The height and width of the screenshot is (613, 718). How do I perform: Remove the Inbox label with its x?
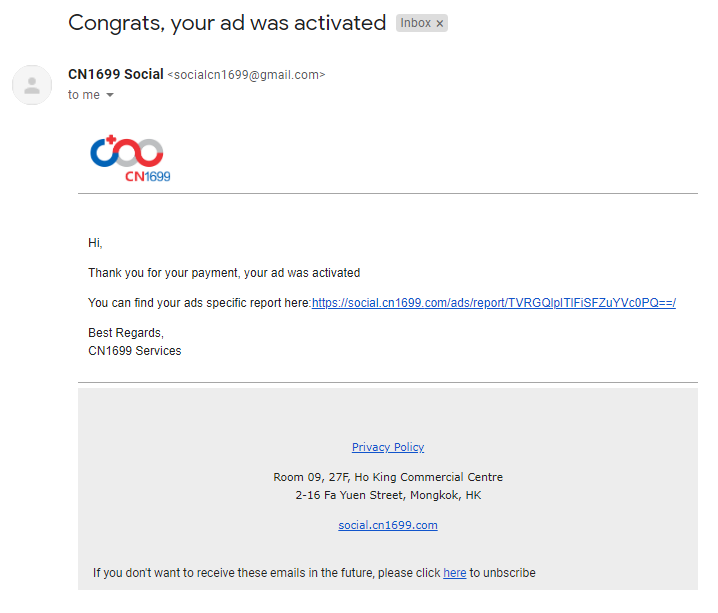[440, 23]
